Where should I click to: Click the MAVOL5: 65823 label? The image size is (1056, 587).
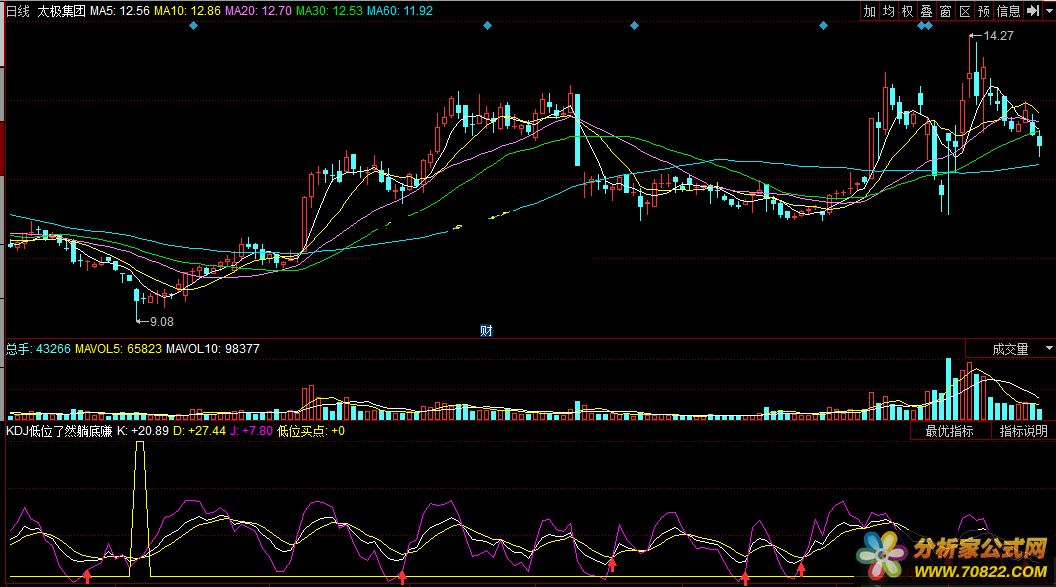(119, 349)
